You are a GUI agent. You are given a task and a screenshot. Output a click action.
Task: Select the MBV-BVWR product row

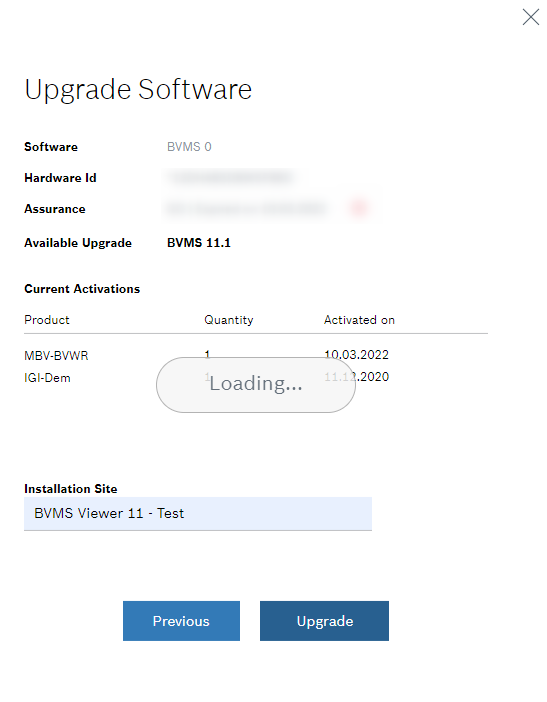pyautogui.click(x=256, y=355)
